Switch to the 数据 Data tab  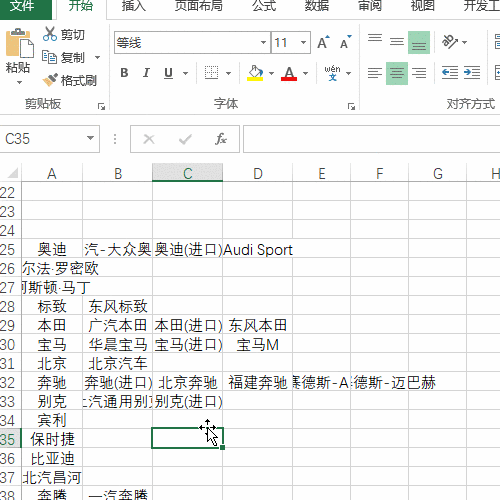(x=317, y=6)
